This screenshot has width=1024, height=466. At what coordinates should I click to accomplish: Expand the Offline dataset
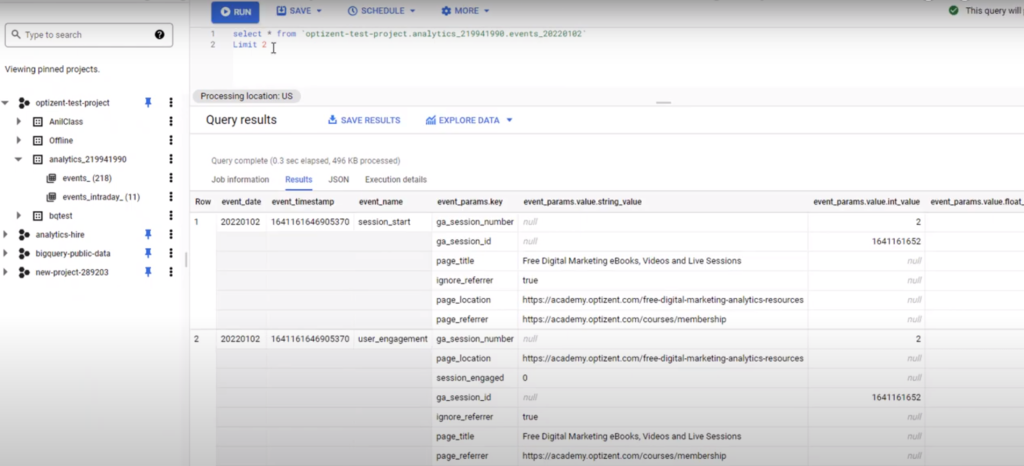[18, 141]
